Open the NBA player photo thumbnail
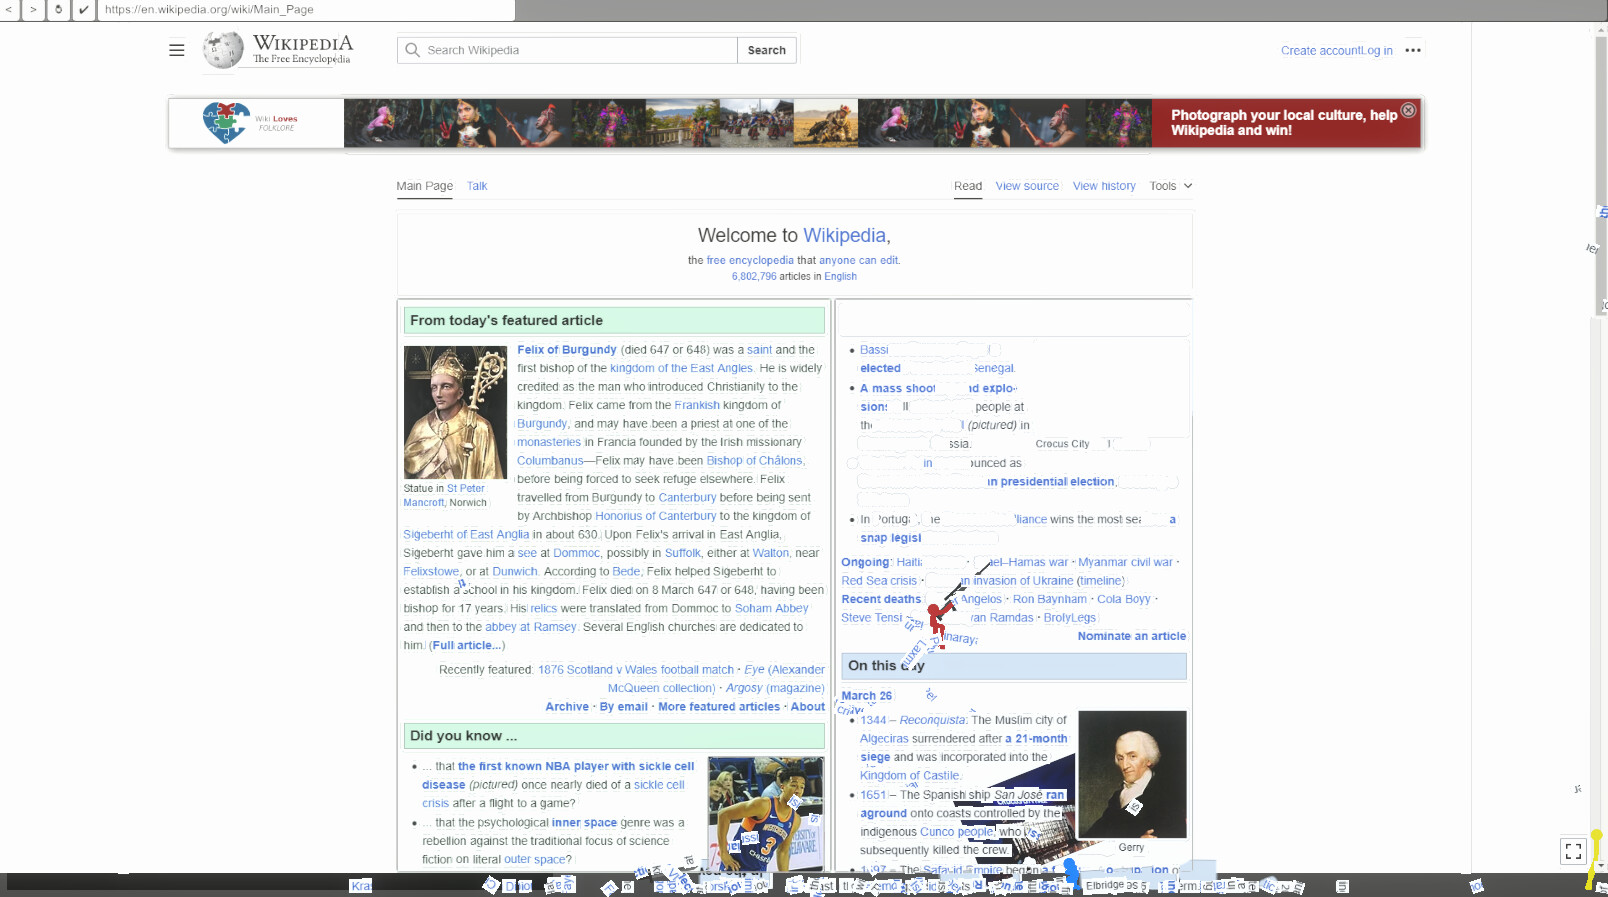This screenshot has height=897, width=1608. coord(766,812)
